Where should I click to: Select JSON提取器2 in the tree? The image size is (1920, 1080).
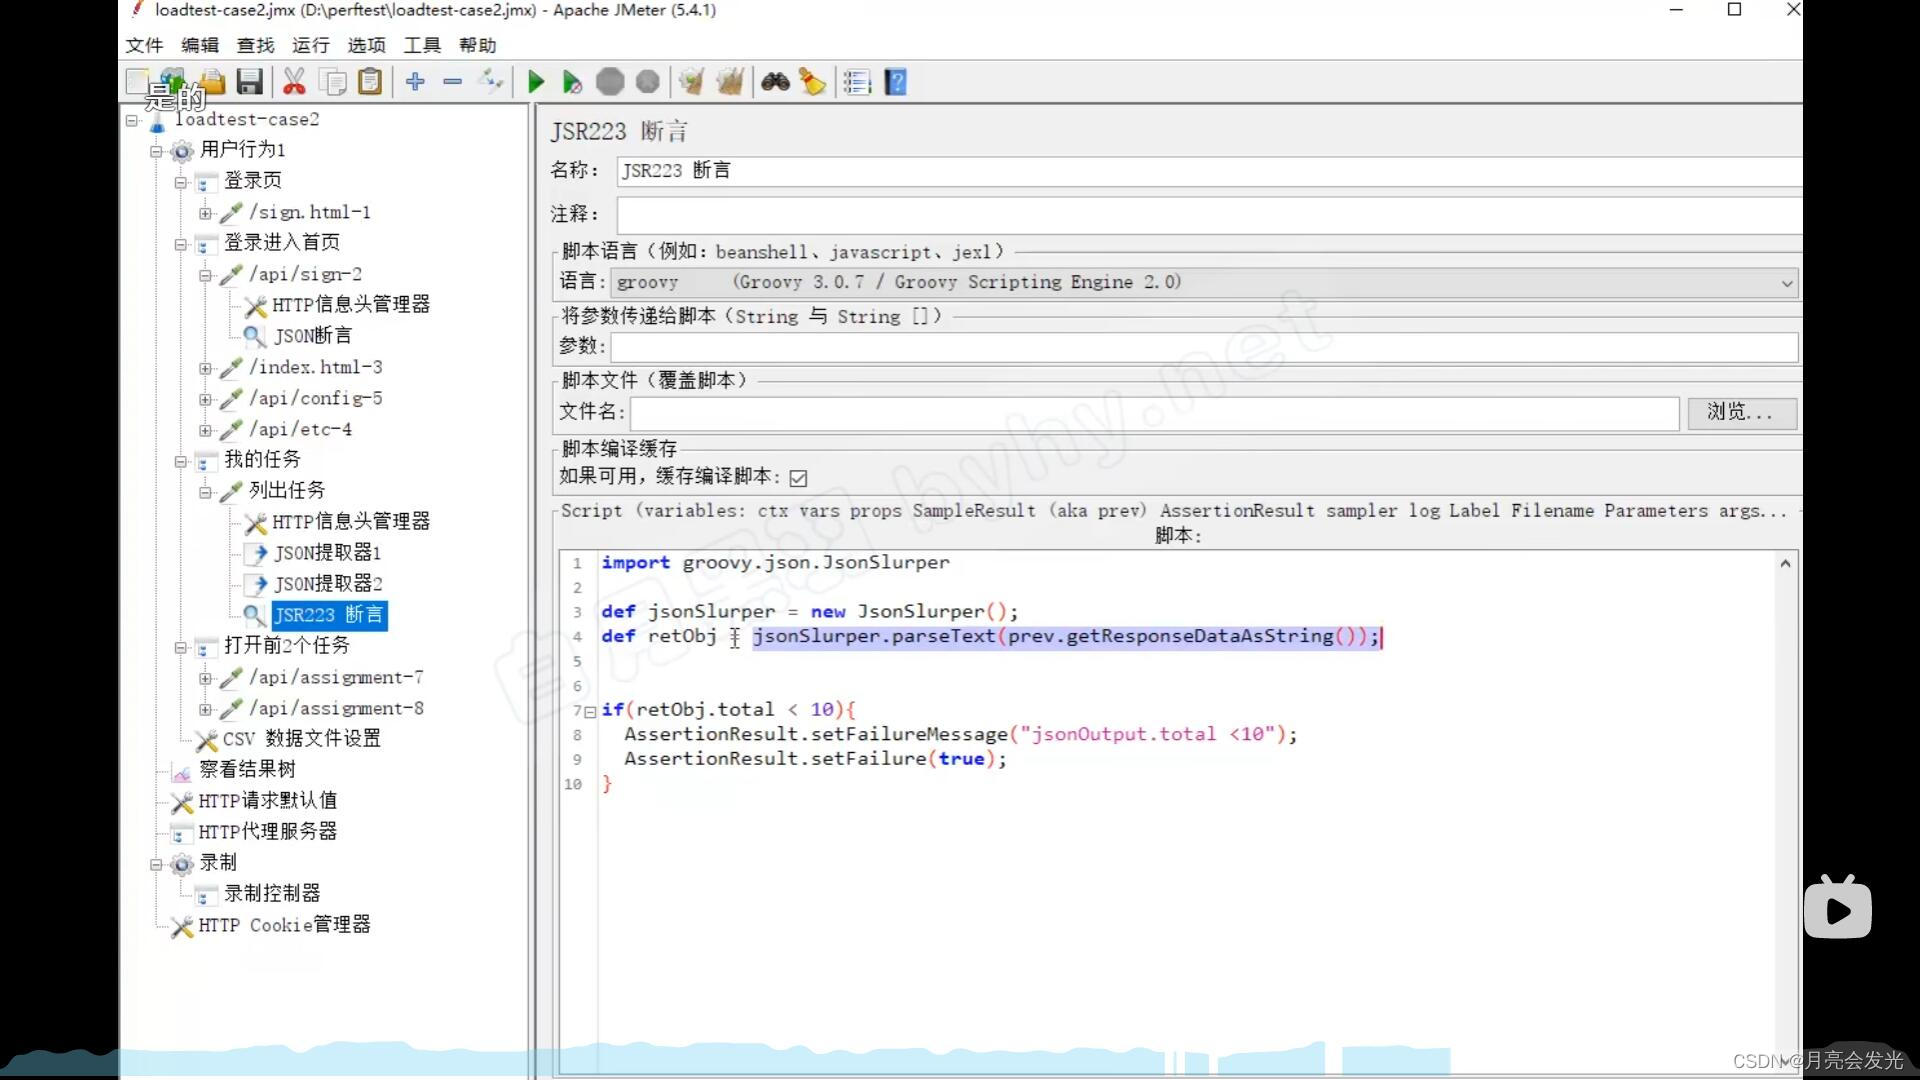[327, 583]
